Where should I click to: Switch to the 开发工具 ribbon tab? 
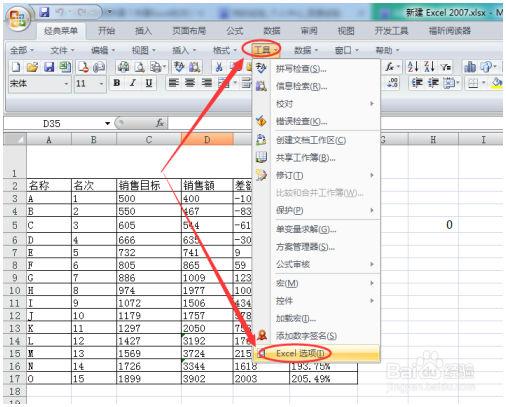[x=391, y=31]
